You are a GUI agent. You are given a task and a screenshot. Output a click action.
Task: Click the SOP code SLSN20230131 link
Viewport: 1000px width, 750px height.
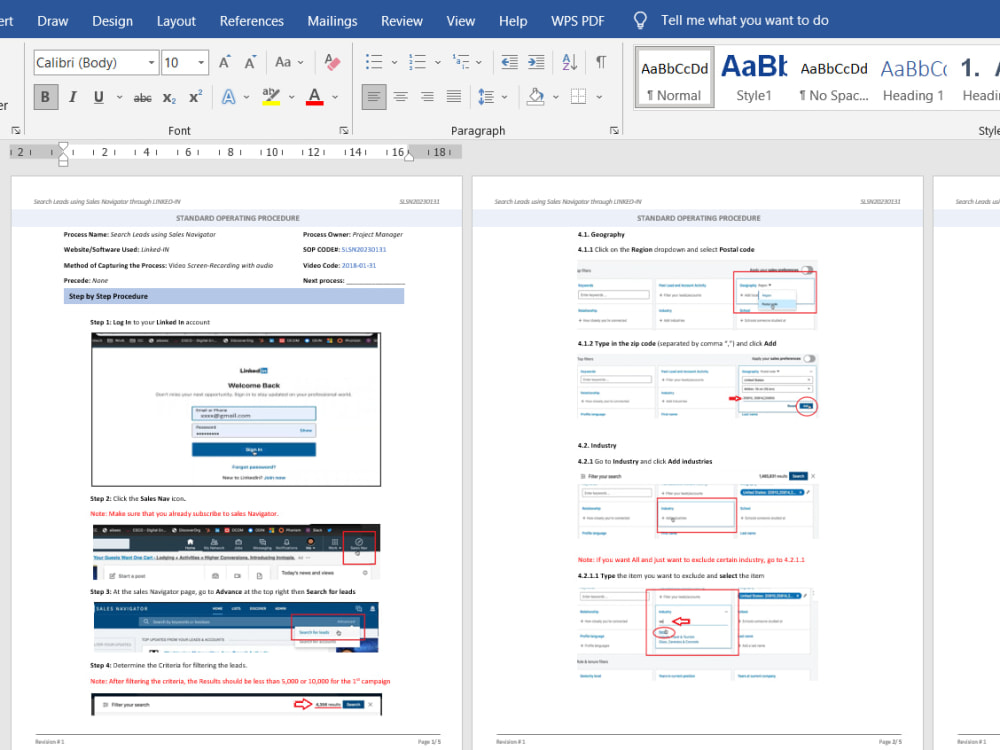(x=364, y=249)
